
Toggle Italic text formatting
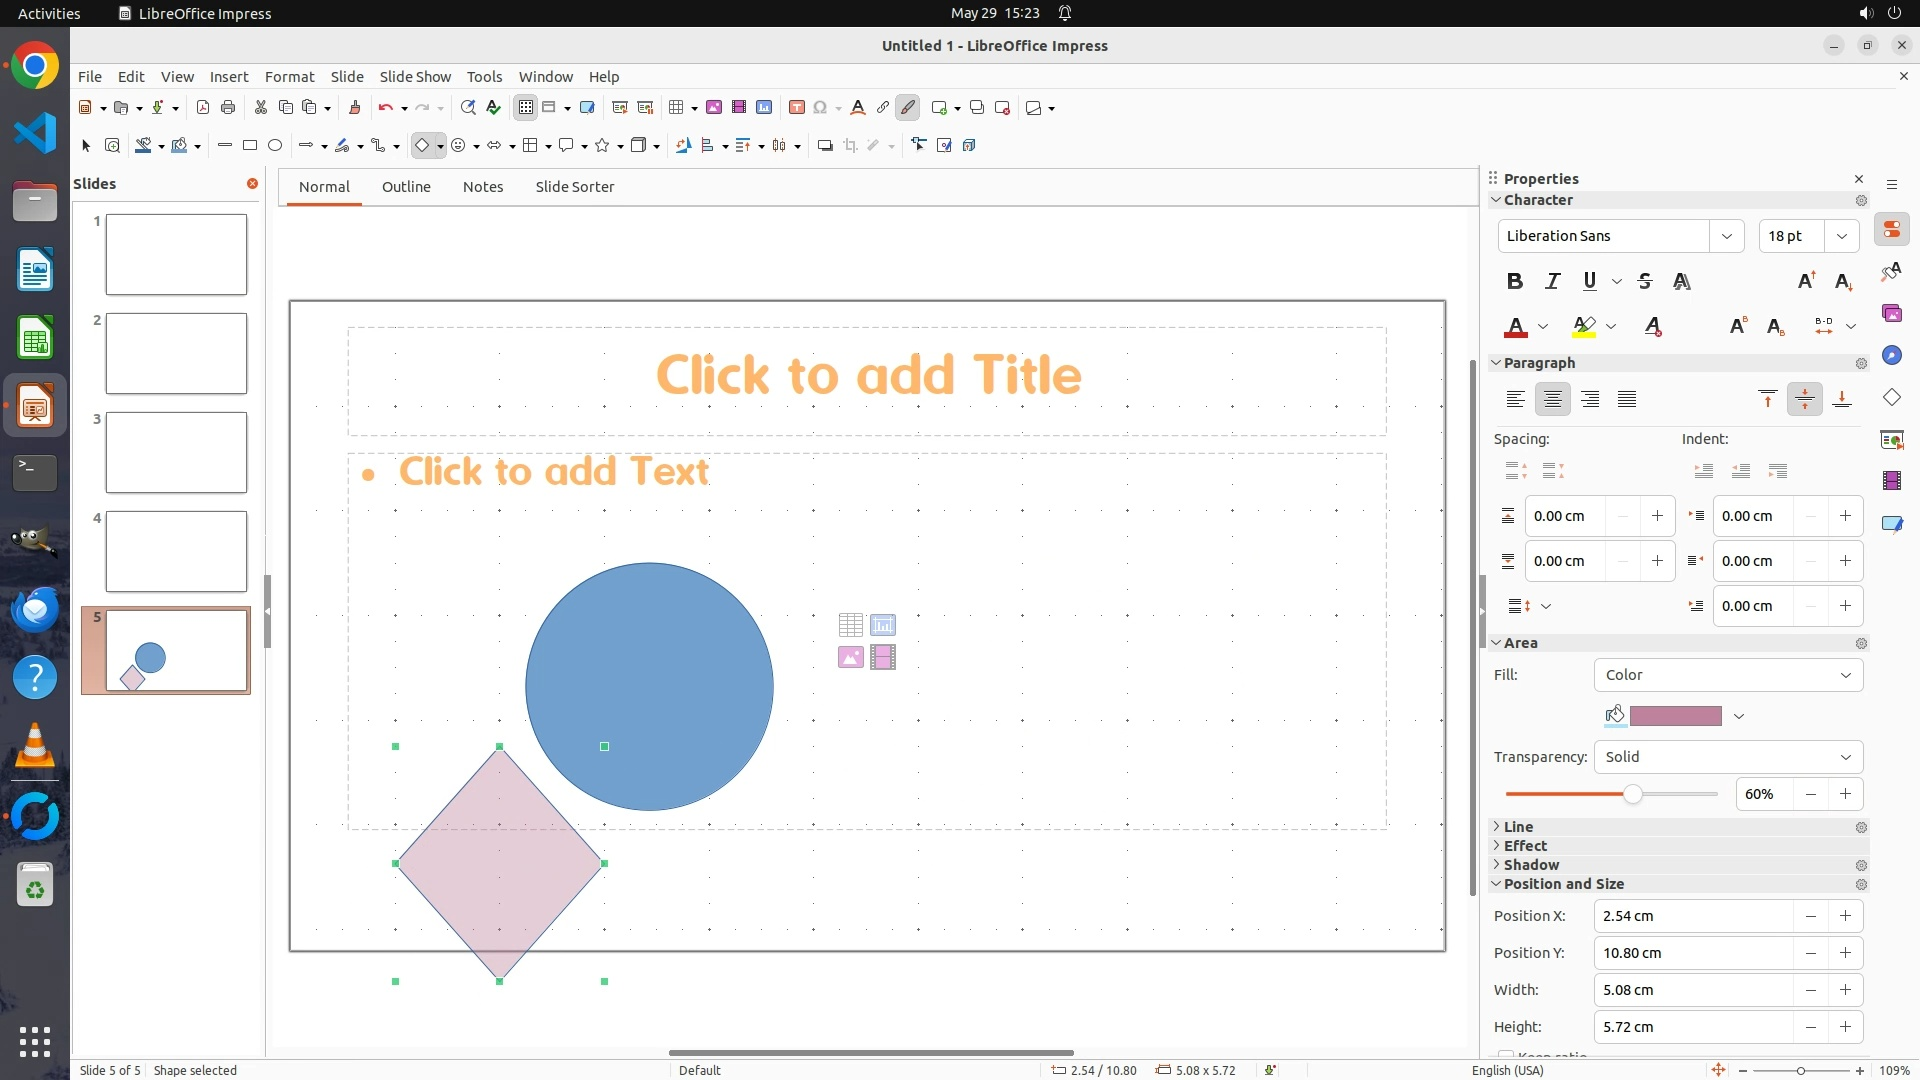[x=1552, y=282]
